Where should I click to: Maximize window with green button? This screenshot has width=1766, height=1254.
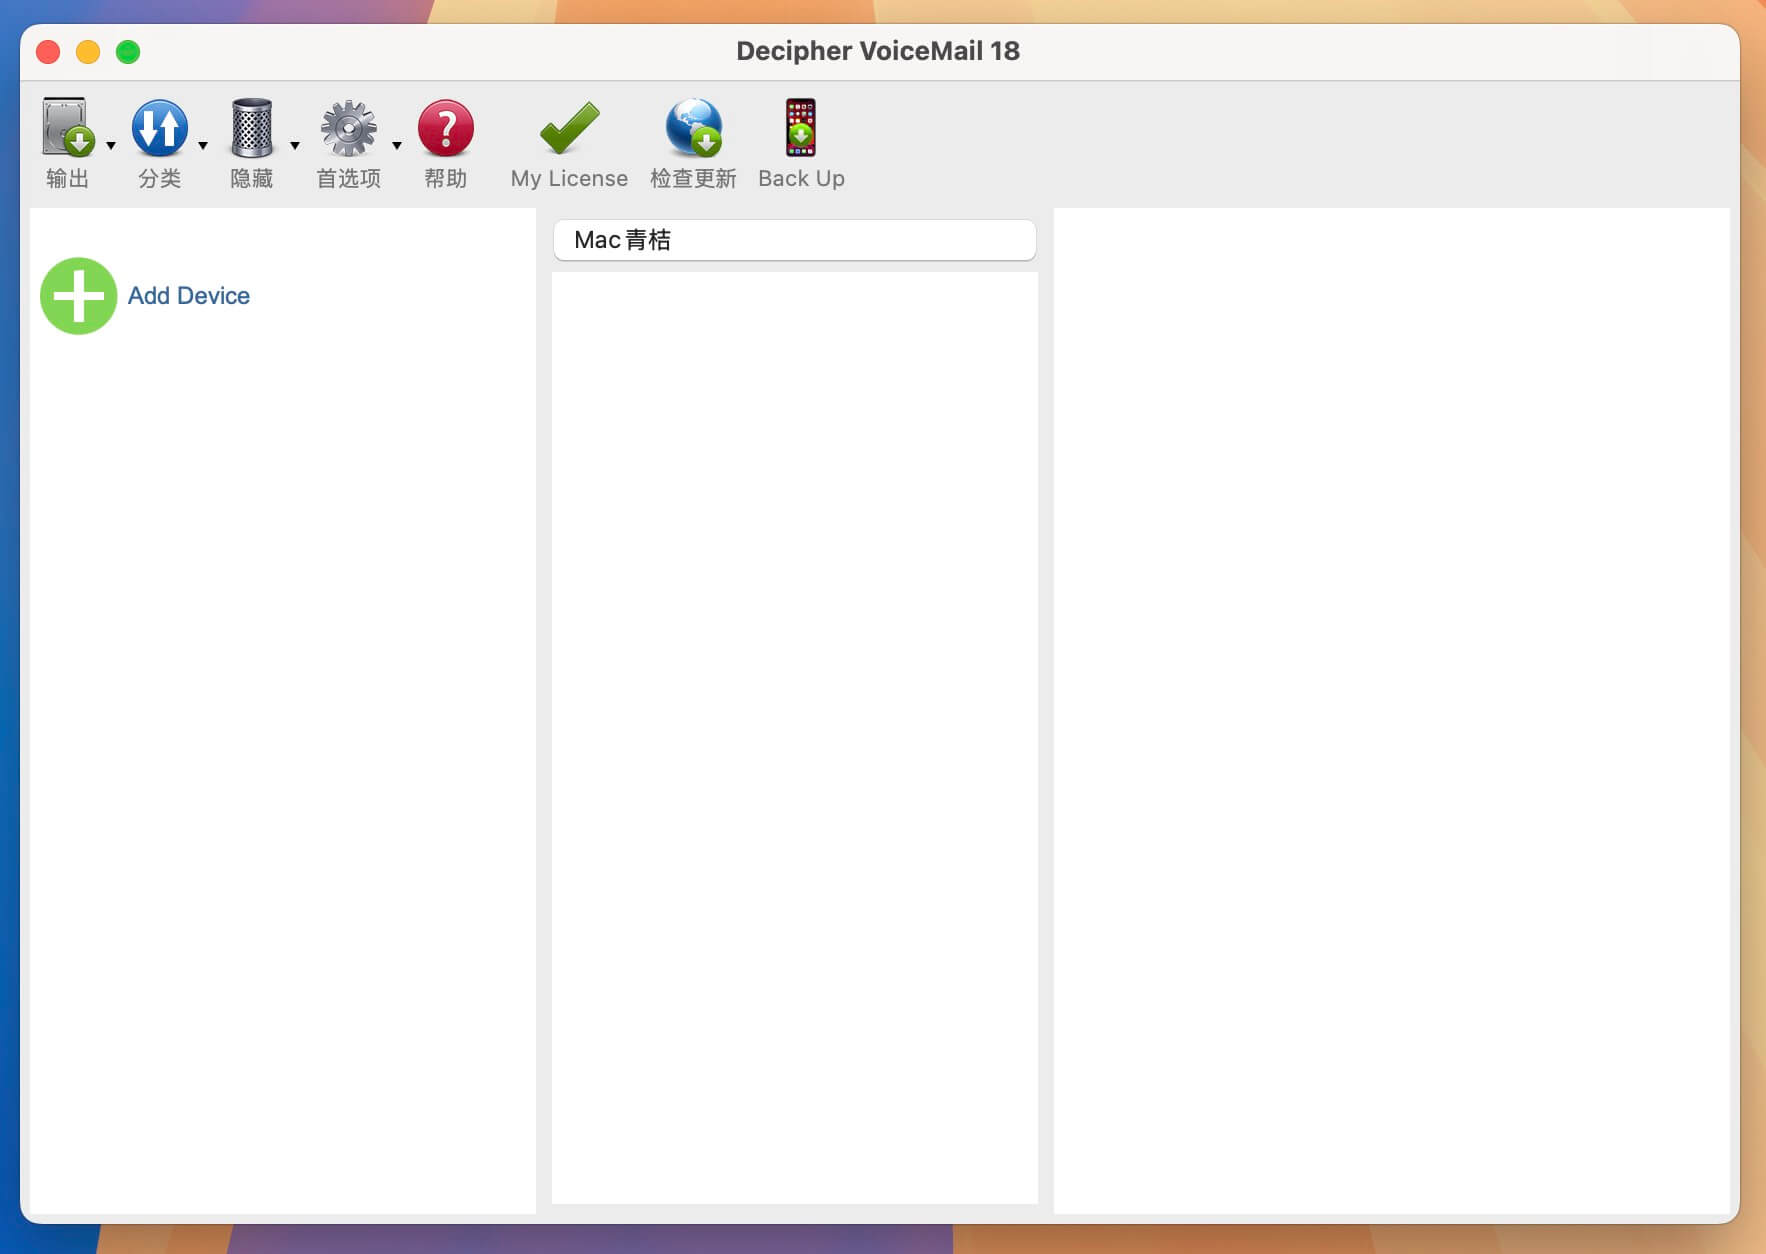pos(128,52)
